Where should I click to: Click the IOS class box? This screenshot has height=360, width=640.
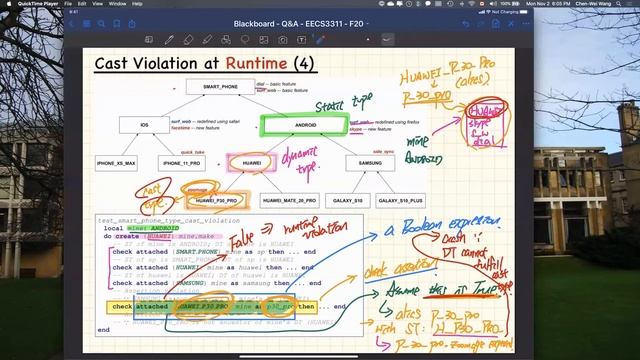click(x=144, y=125)
